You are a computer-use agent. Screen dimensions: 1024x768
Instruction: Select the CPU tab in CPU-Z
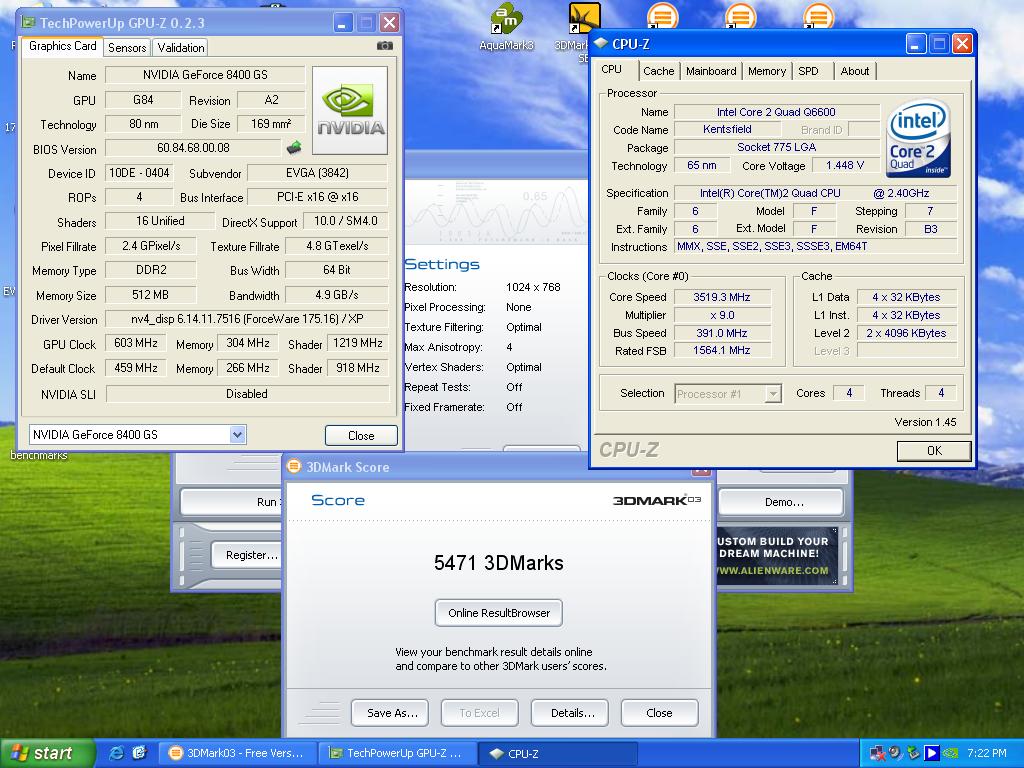pyautogui.click(x=612, y=69)
